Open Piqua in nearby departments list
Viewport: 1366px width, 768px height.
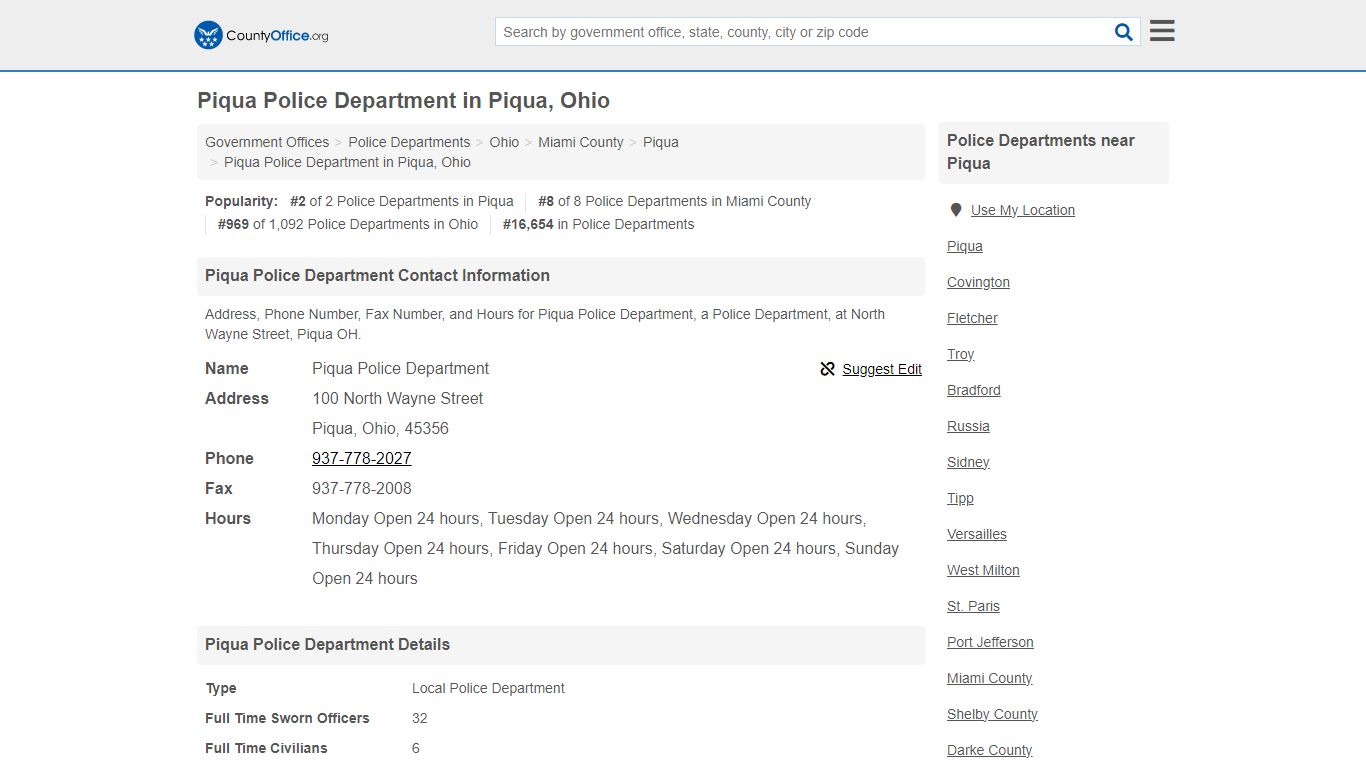[965, 246]
